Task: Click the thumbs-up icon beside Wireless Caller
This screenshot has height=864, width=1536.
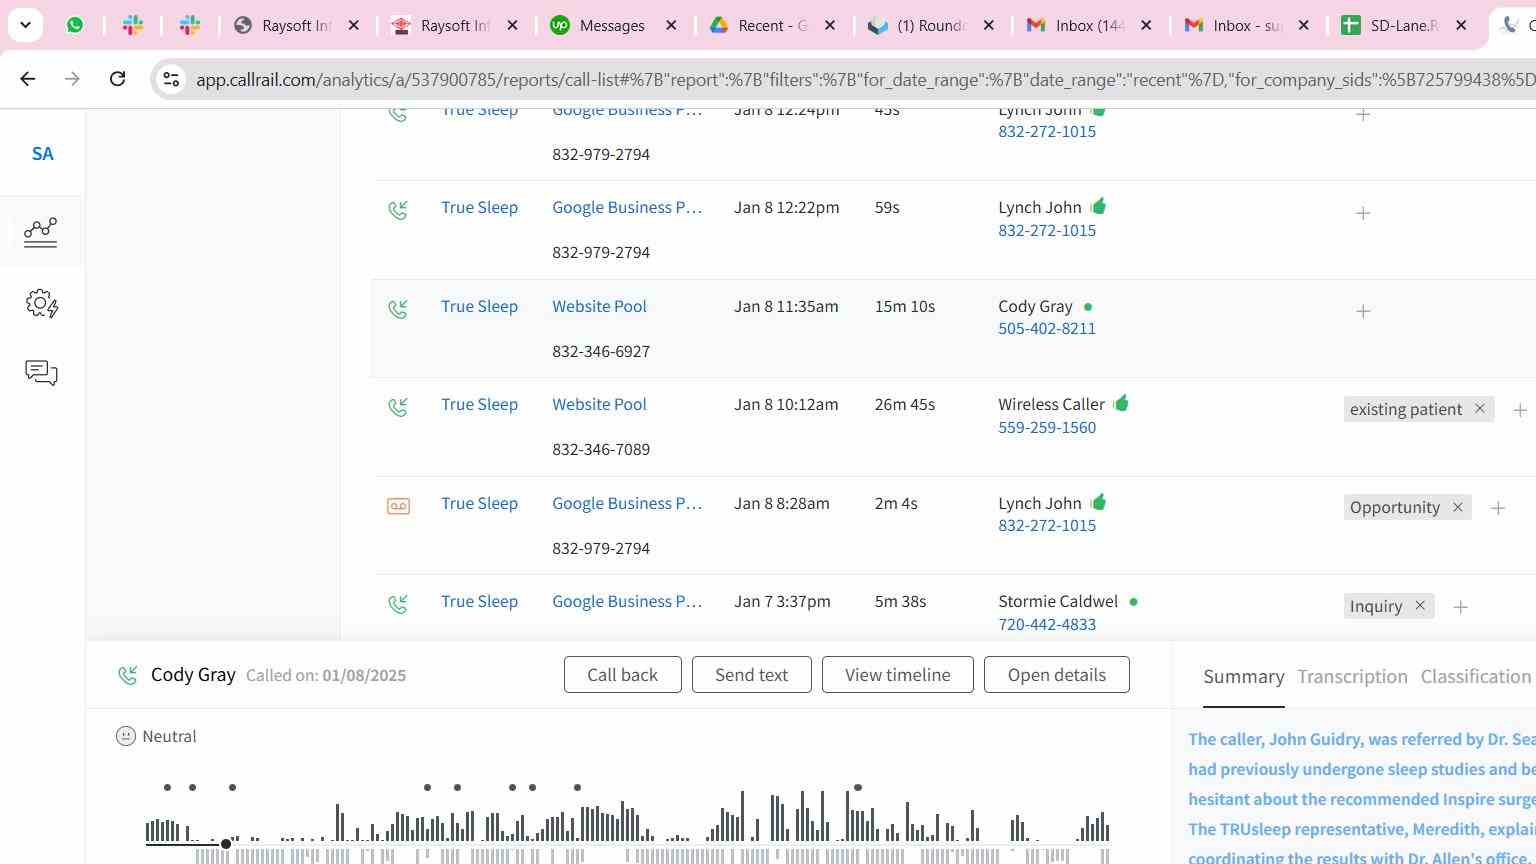Action: pyautogui.click(x=1121, y=403)
